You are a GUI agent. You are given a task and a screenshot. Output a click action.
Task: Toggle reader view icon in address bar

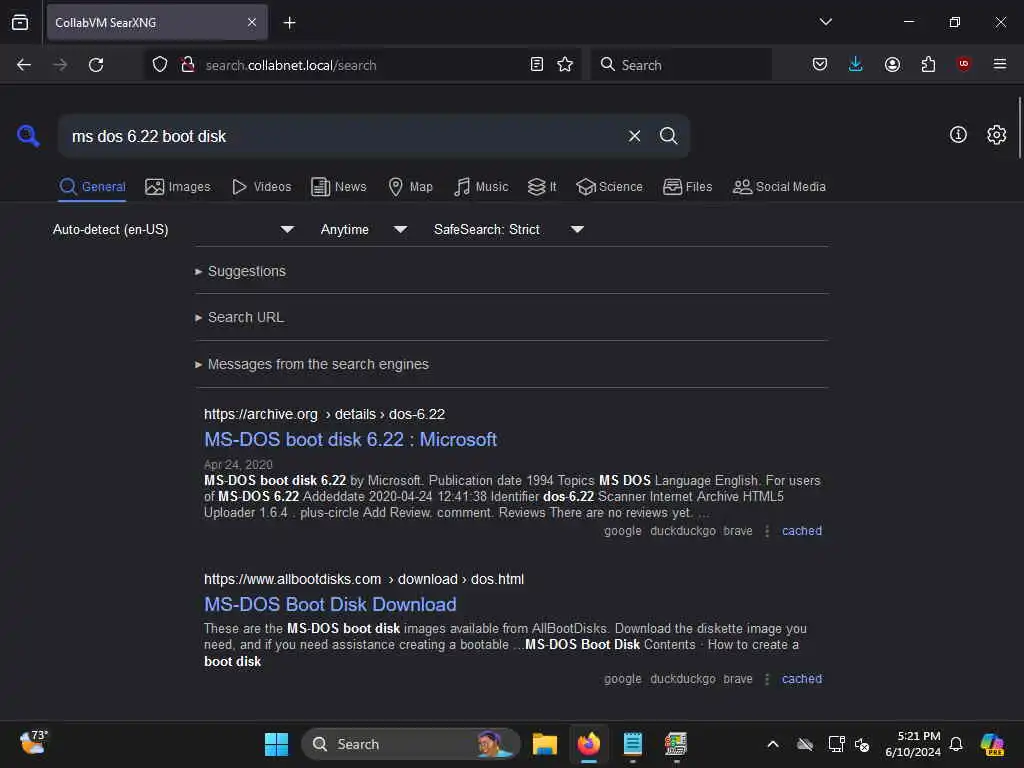536,65
